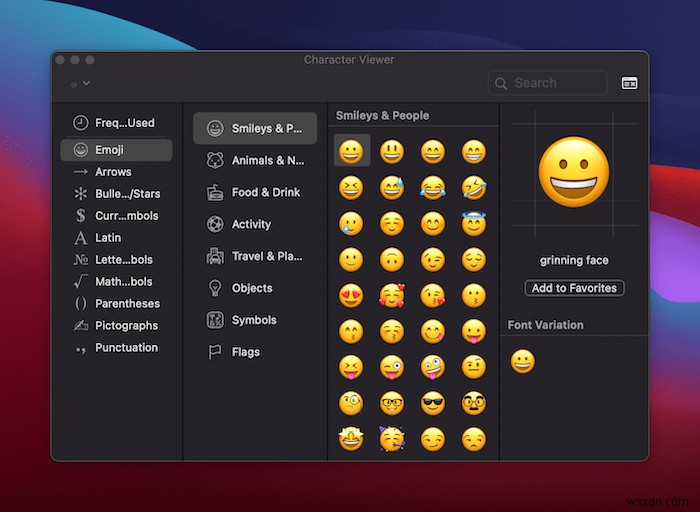Switch to the Food & Drink category

[x=255, y=192]
